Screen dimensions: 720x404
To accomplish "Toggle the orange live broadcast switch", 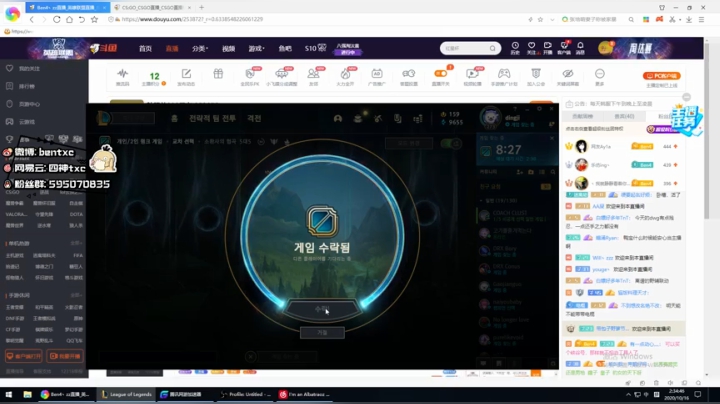I will [440, 73].
